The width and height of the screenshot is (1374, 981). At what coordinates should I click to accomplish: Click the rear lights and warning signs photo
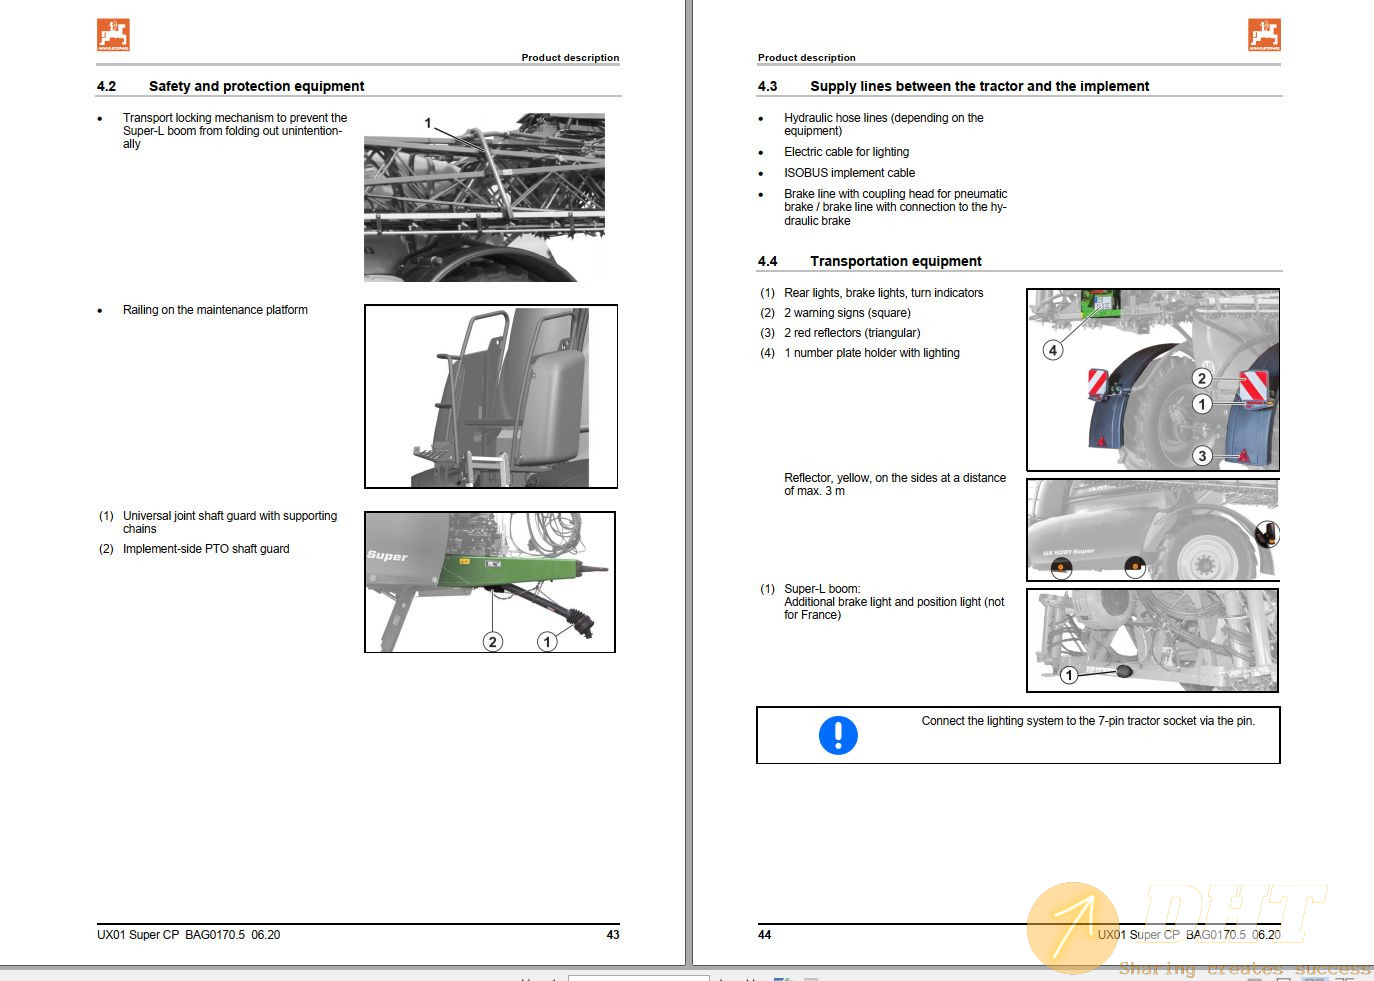[1153, 380]
